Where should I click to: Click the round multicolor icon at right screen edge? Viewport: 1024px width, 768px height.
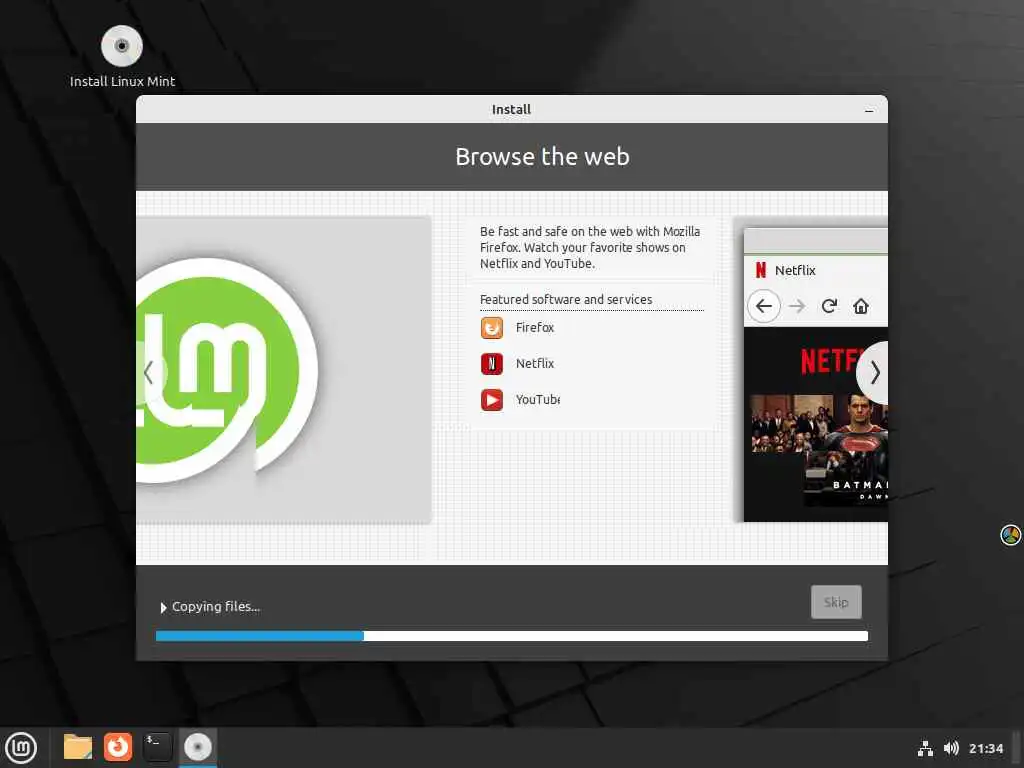point(1010,535)
